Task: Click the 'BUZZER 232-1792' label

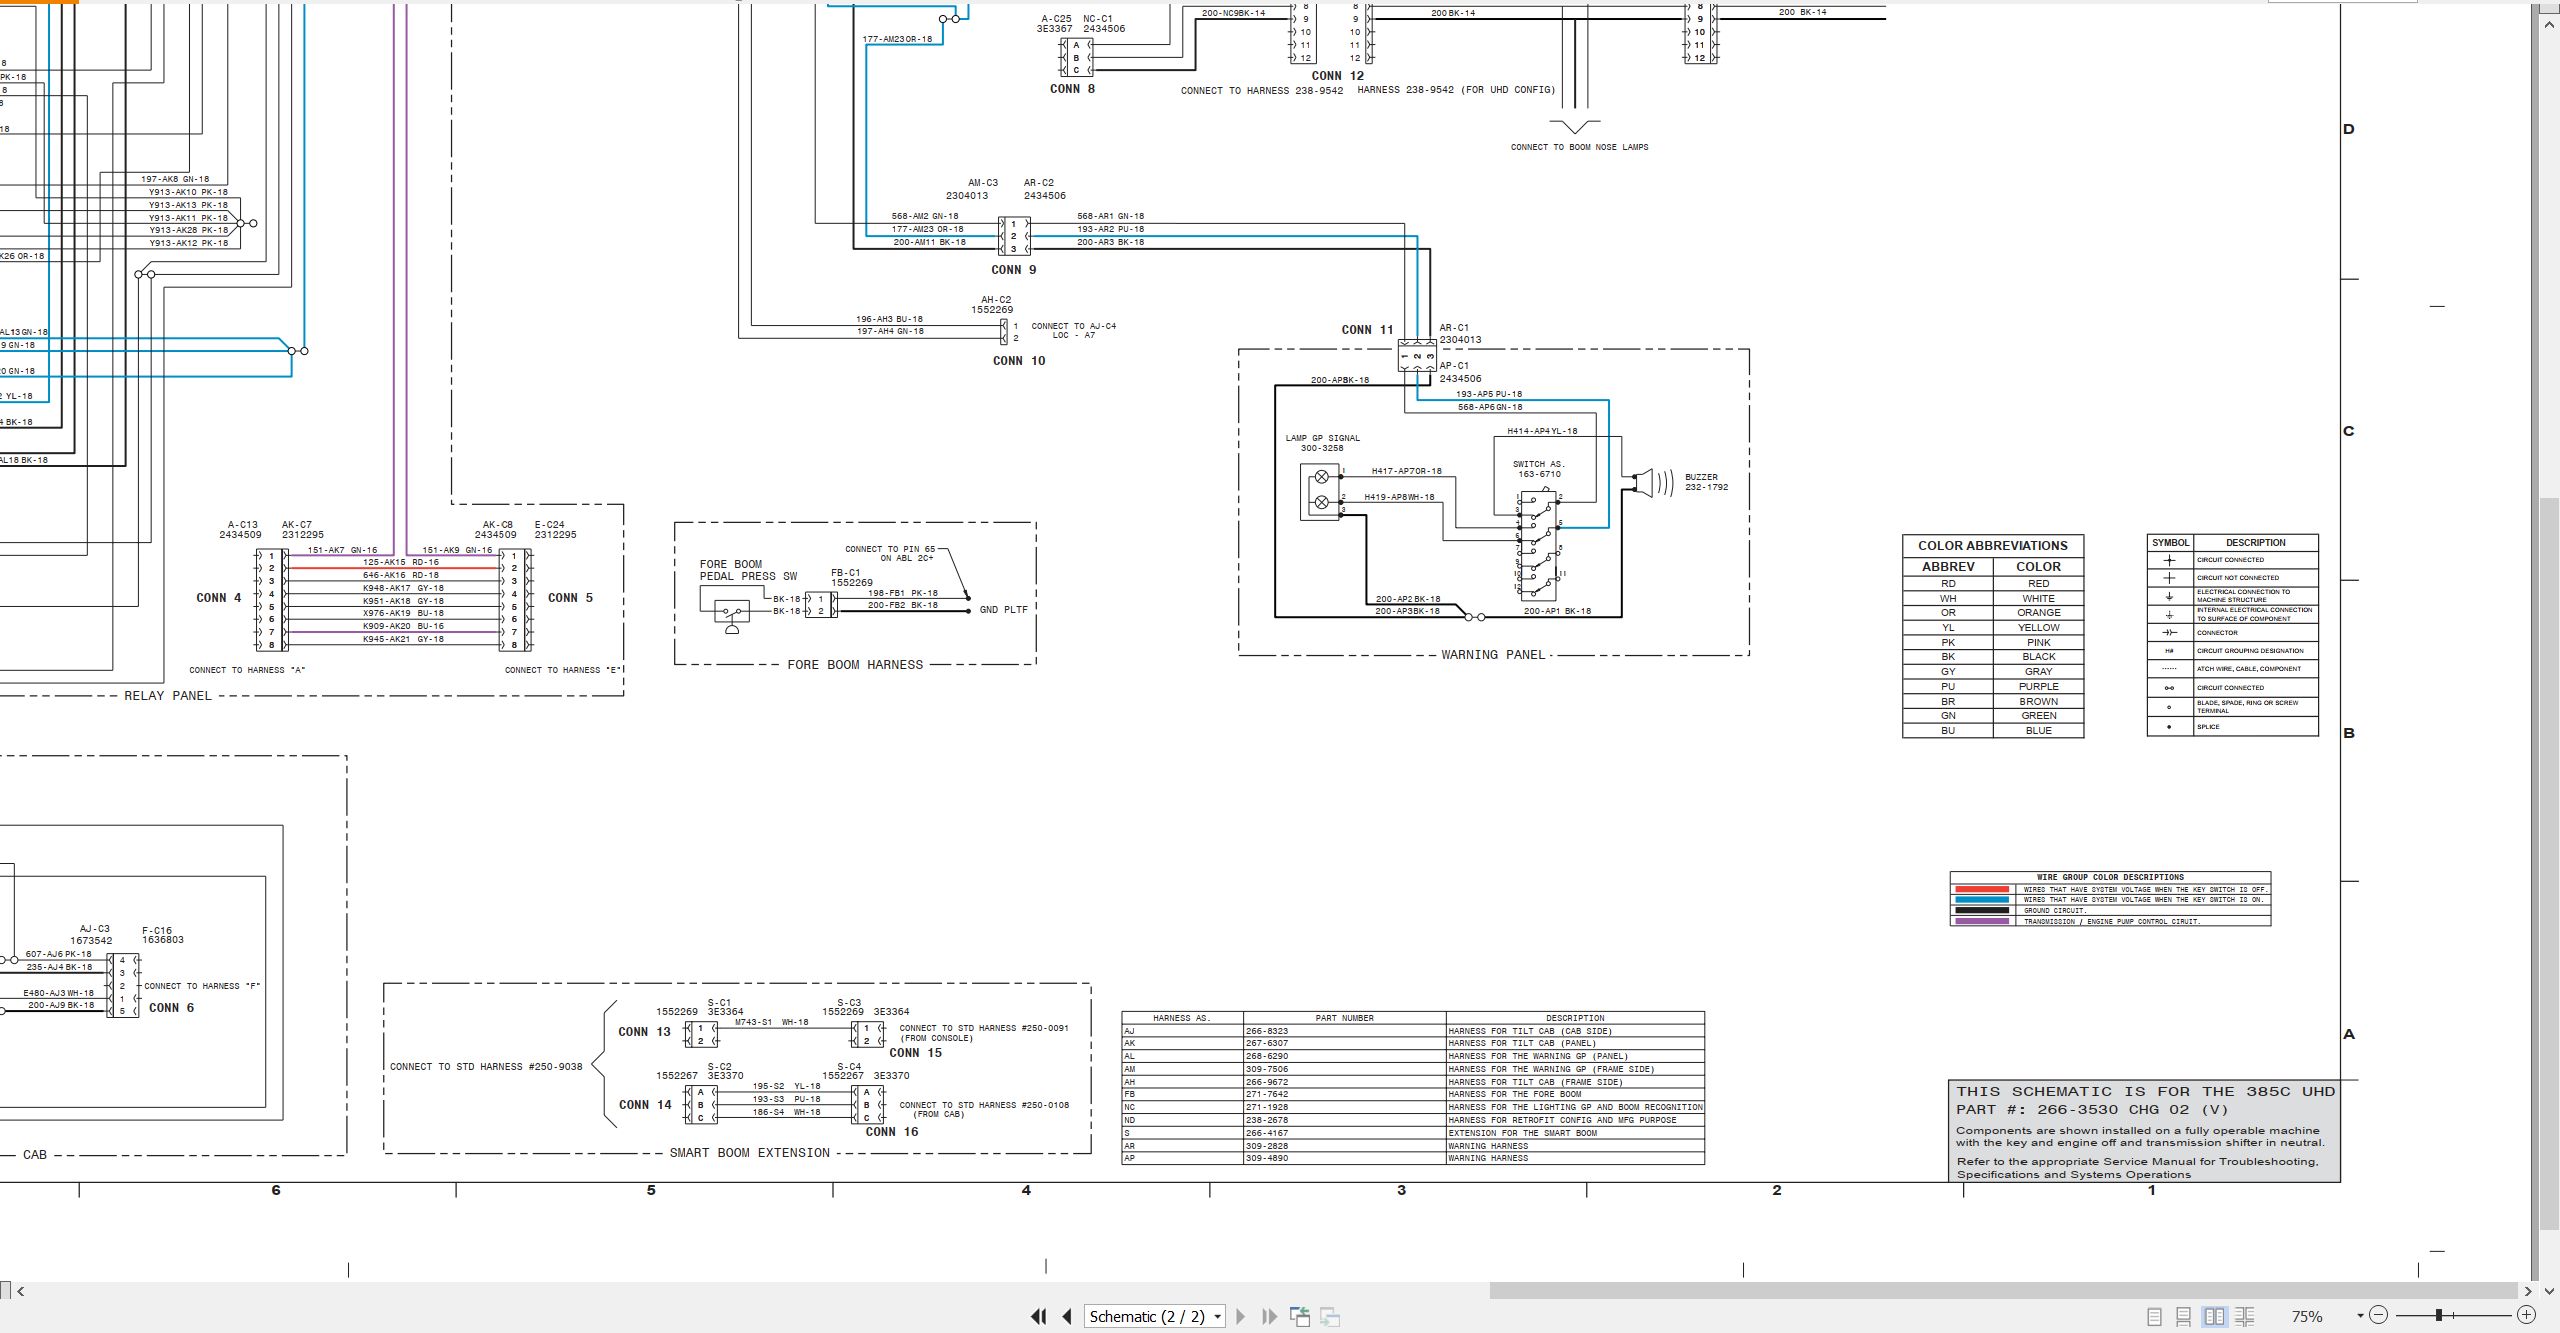Action: click(x=1706, y=482)
